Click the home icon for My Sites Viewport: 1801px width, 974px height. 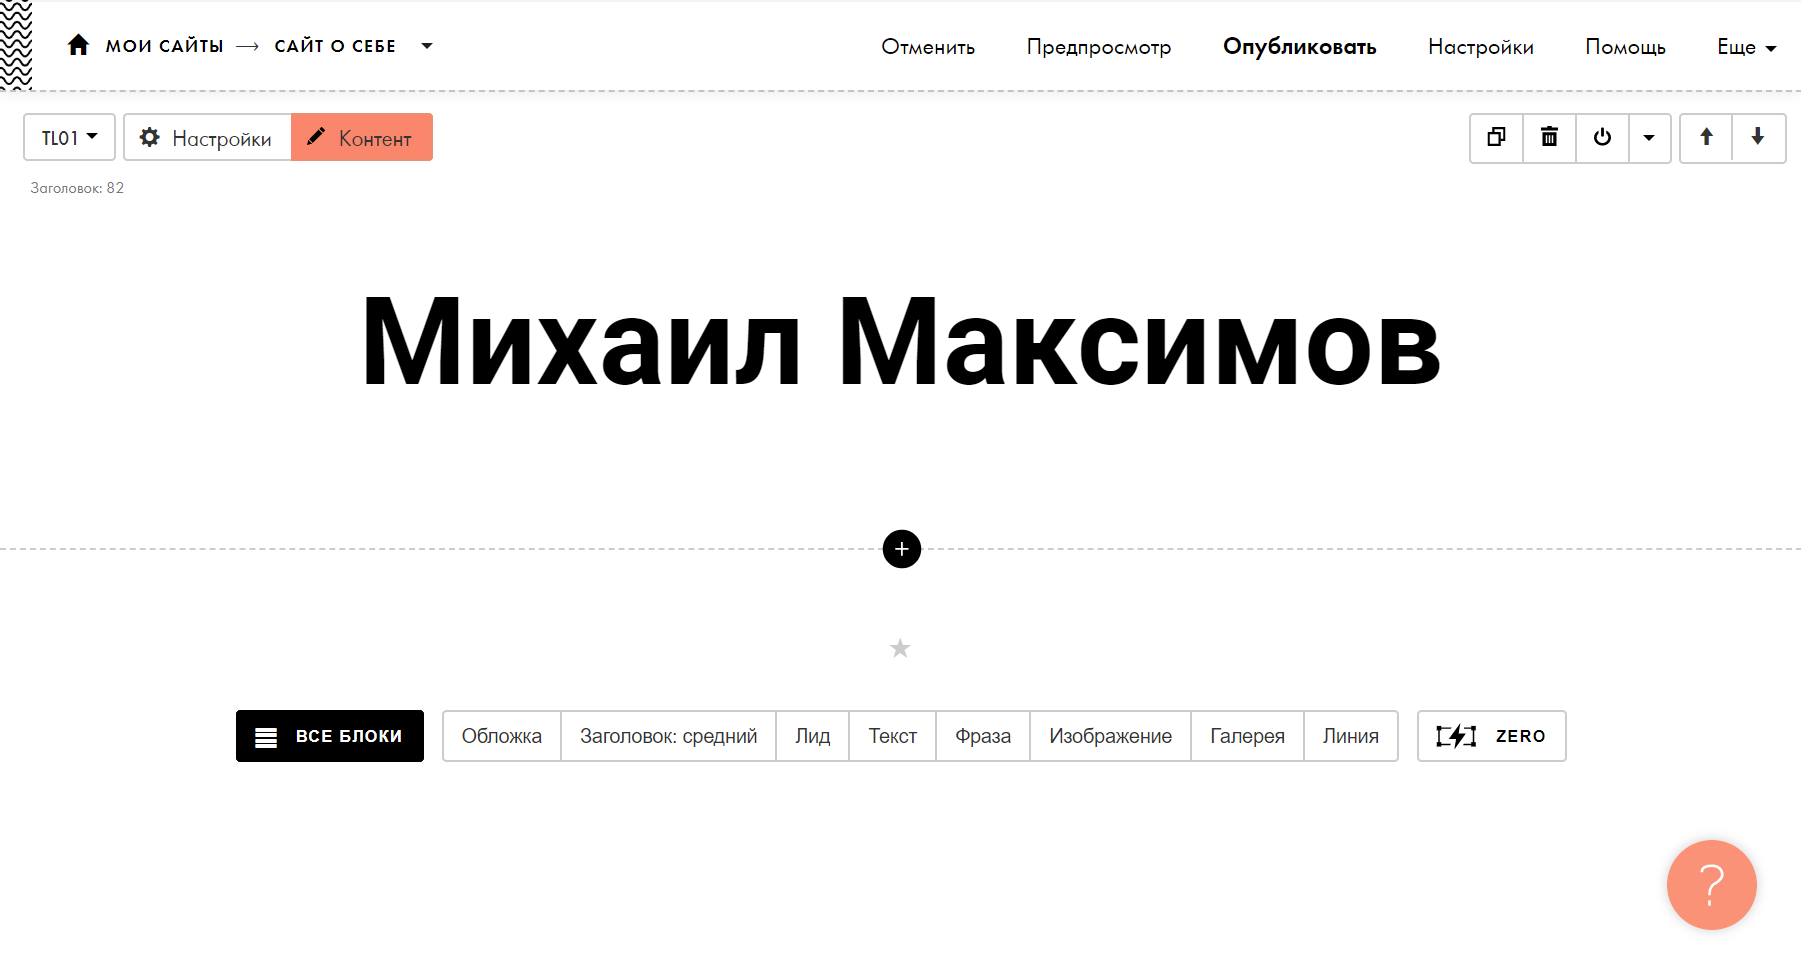78,45
